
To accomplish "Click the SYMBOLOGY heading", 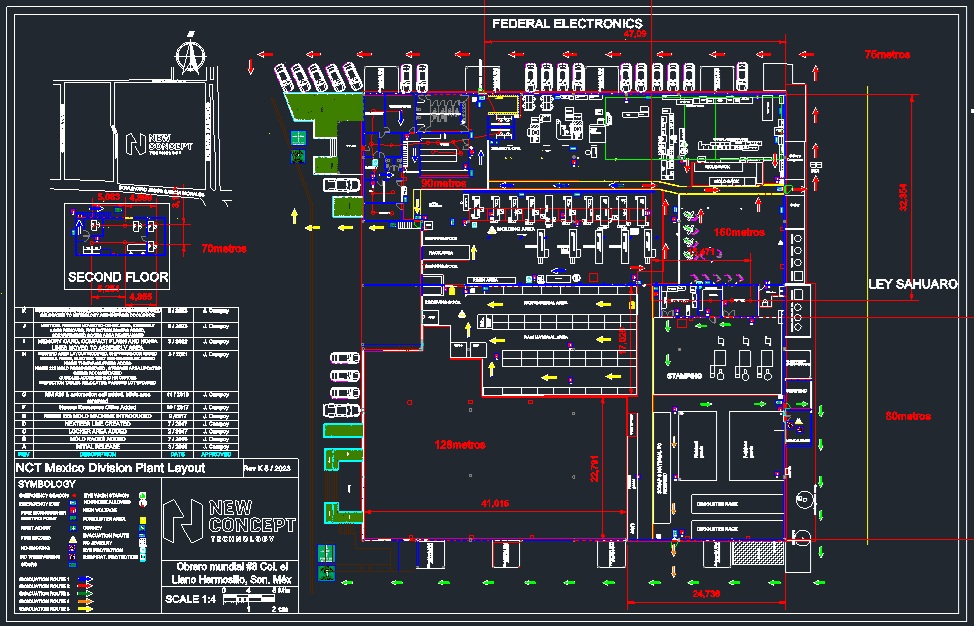I will [47, 484].
